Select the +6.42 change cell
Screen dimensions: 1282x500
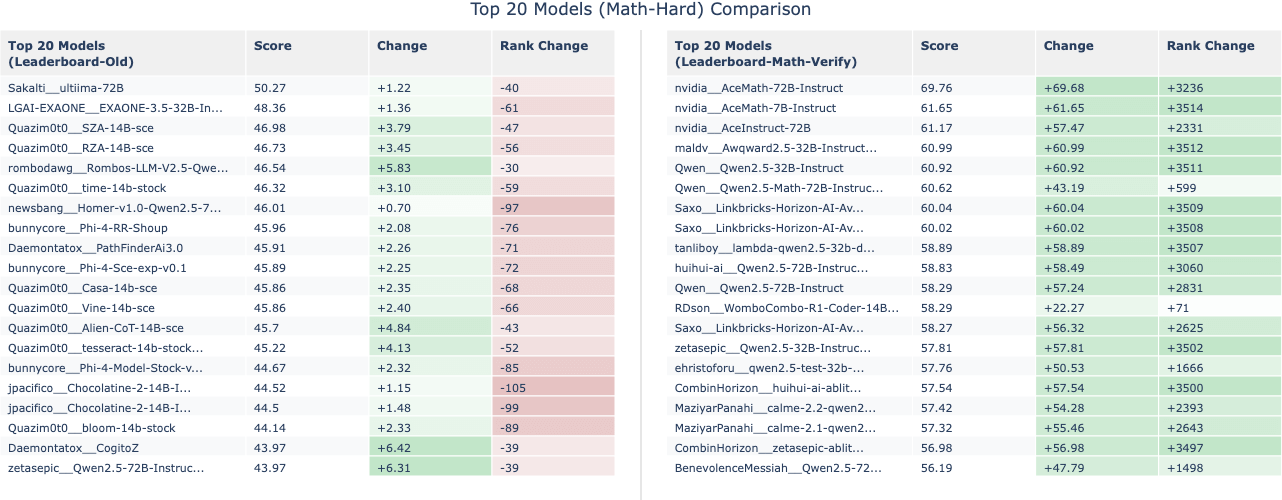pyautogui.click(x=397, y=448)
